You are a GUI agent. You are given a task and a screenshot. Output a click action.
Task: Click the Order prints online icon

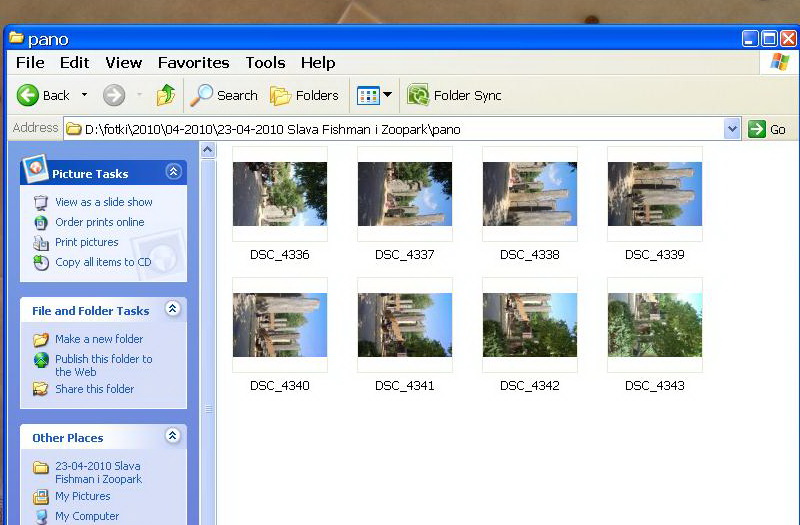click(41, 222)
